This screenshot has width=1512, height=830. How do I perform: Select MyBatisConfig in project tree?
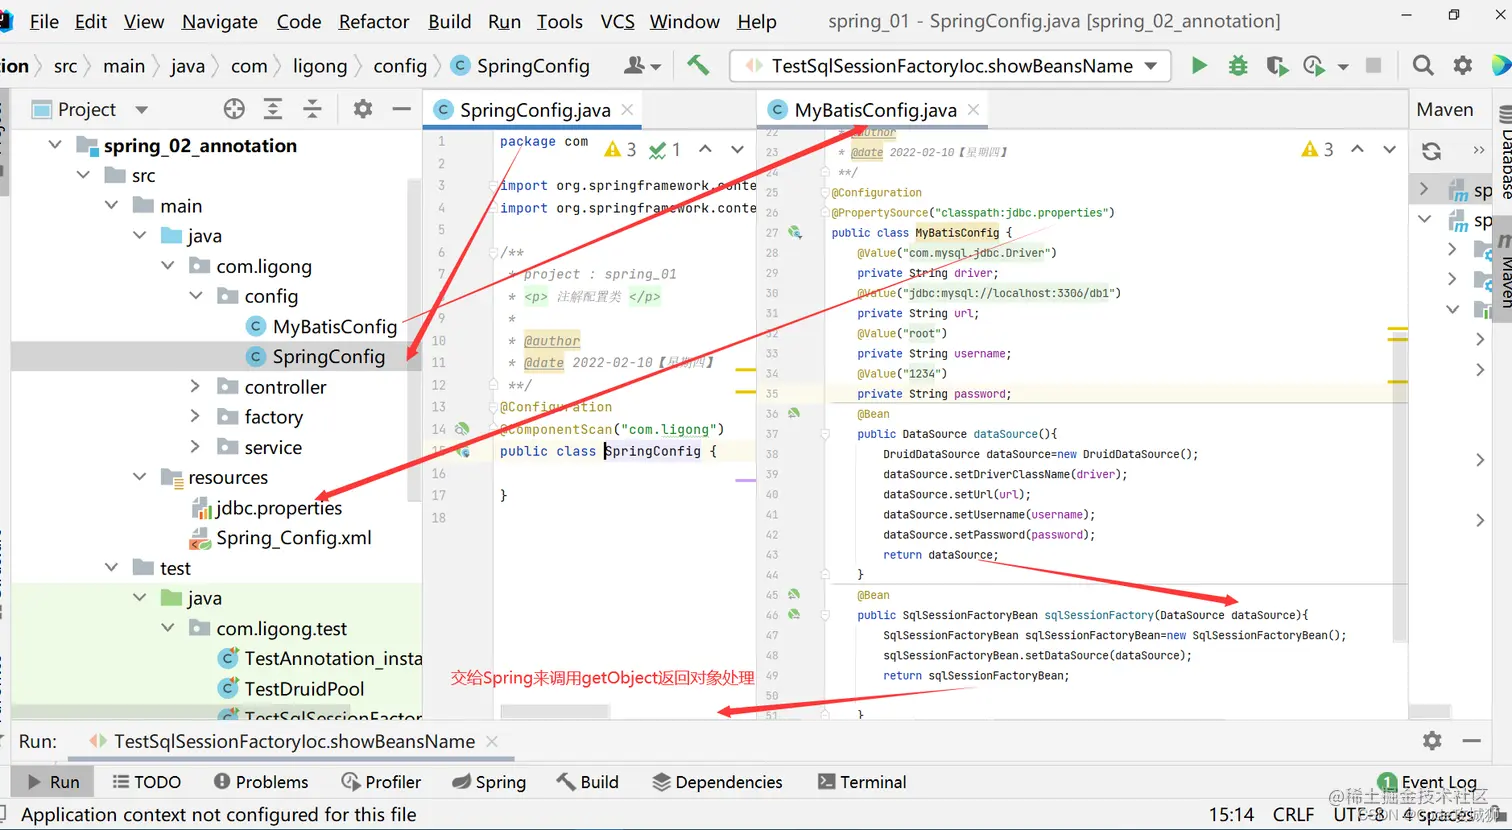click(335, 326)
